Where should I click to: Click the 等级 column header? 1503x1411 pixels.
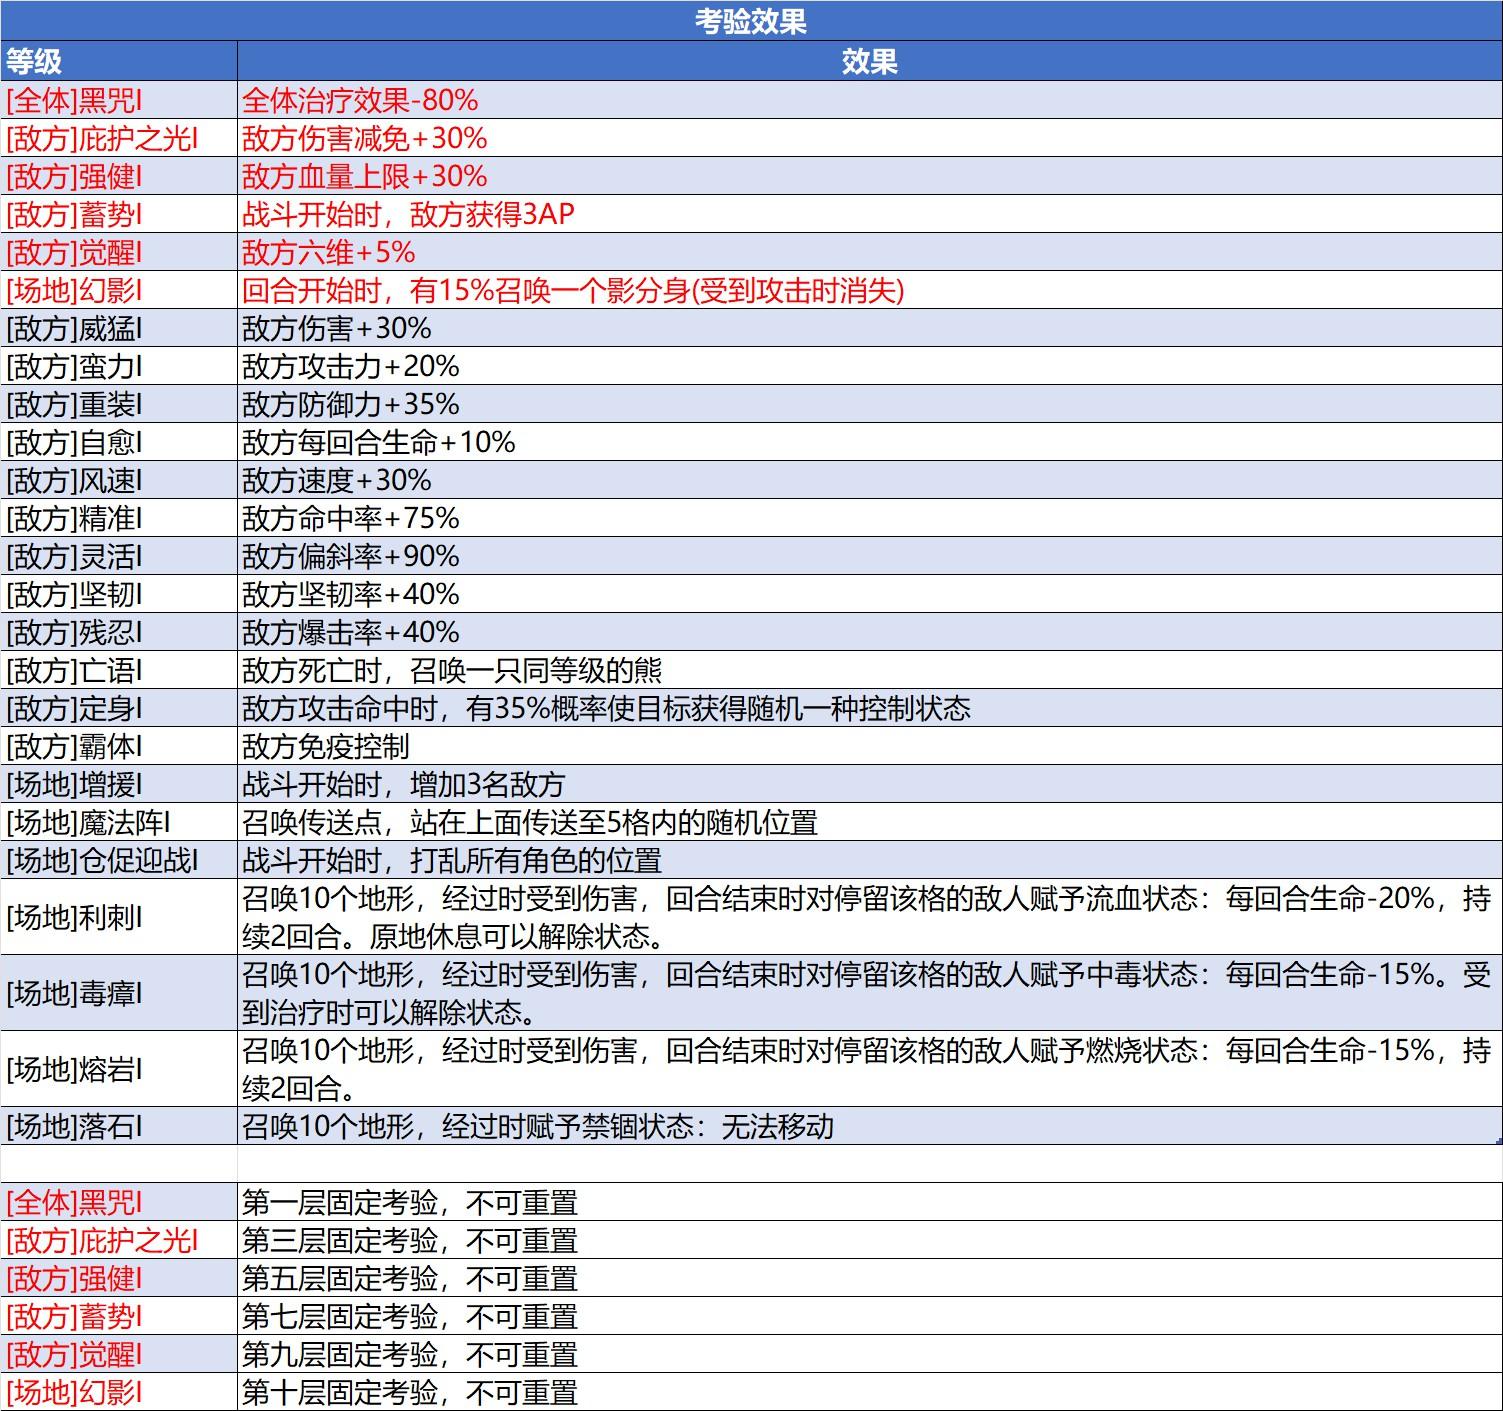[x=119, y=61]
